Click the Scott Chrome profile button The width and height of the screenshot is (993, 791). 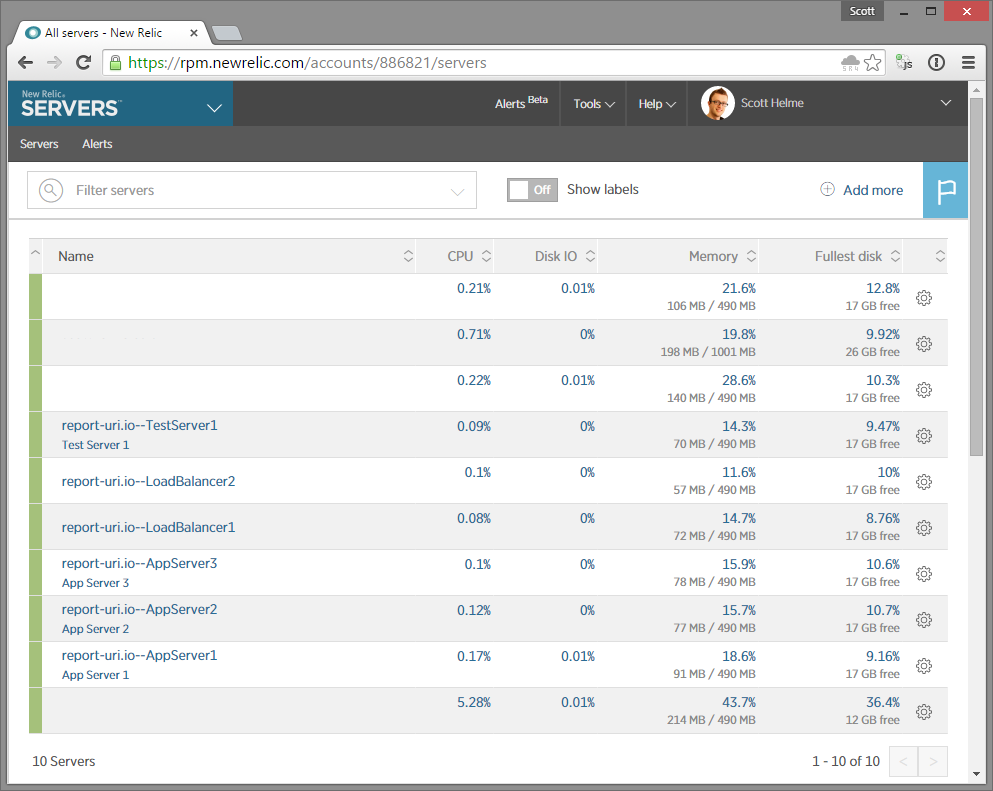862,11
